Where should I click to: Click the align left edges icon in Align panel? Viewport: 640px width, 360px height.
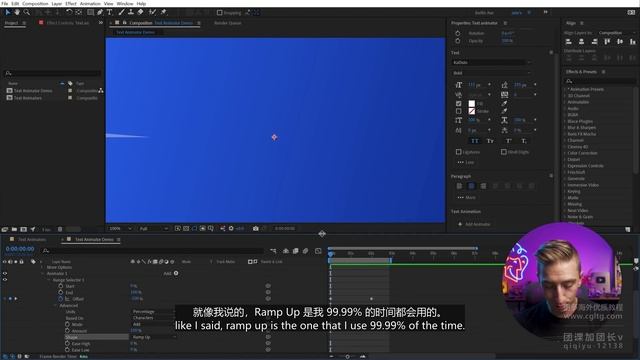tap(569, 42)
